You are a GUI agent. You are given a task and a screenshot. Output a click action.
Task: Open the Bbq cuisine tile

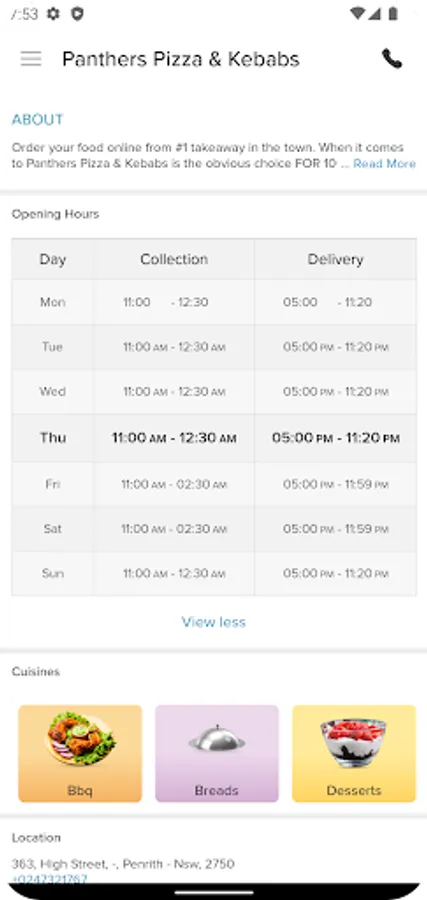(x=80, y=753)
